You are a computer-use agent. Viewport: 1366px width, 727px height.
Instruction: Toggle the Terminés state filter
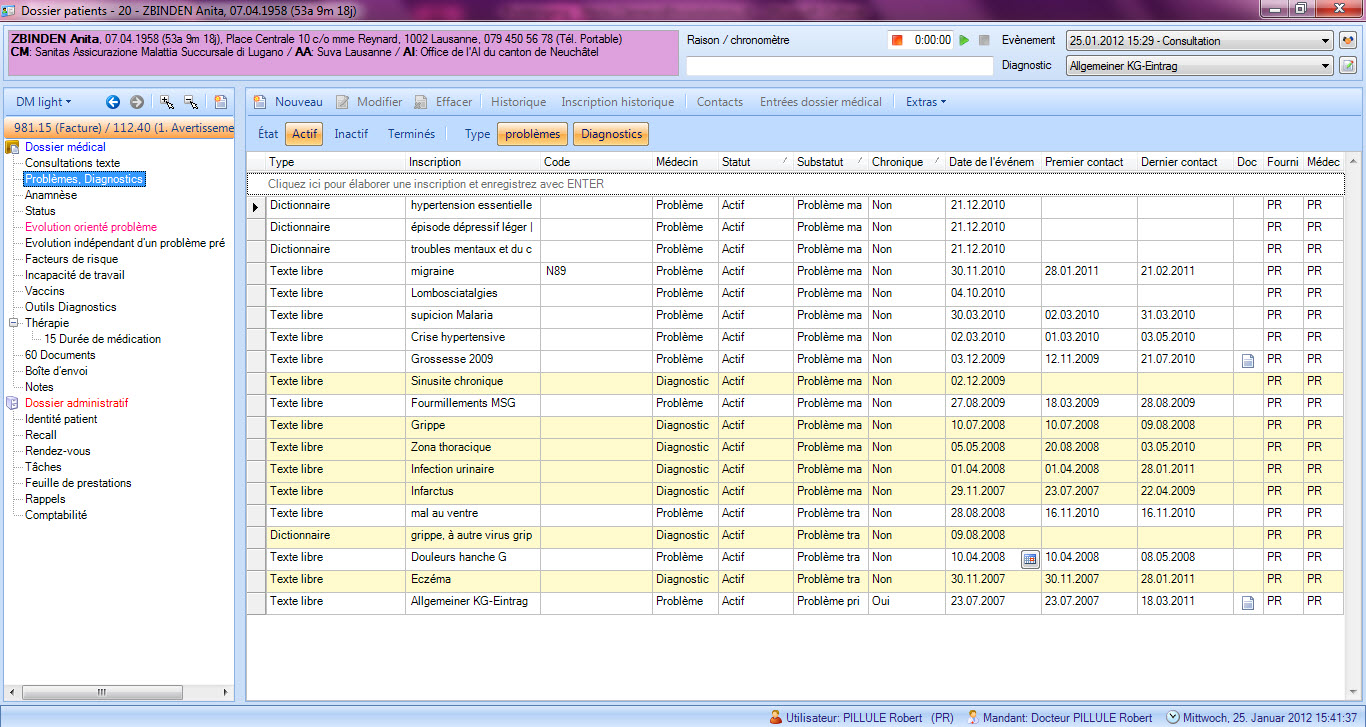[411, 134]
